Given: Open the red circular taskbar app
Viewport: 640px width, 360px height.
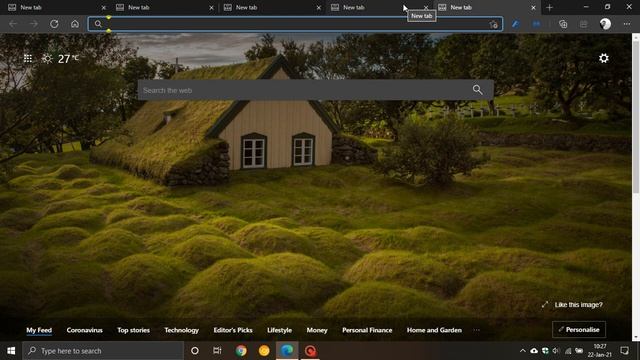Looking at the screenshot, I should click(x=310, y=351).
